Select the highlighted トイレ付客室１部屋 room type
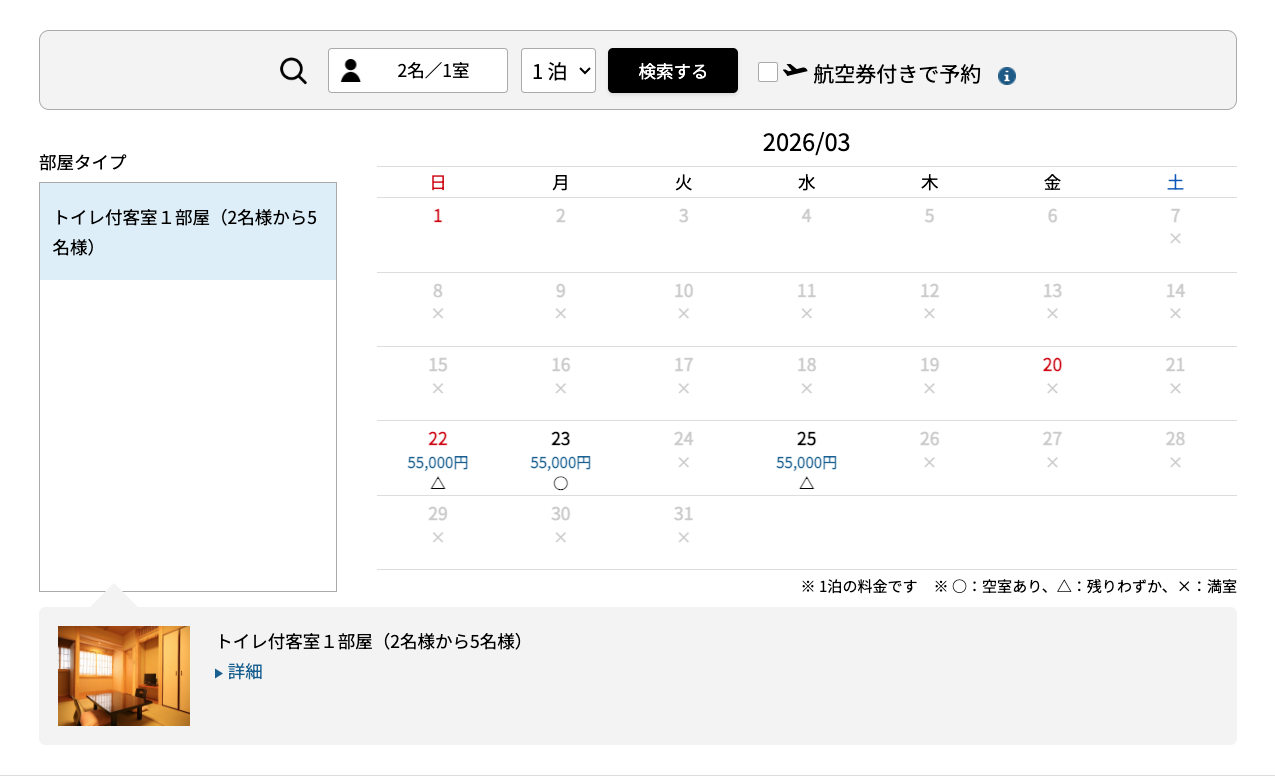 pyautogui.click(x=188, y=231)
